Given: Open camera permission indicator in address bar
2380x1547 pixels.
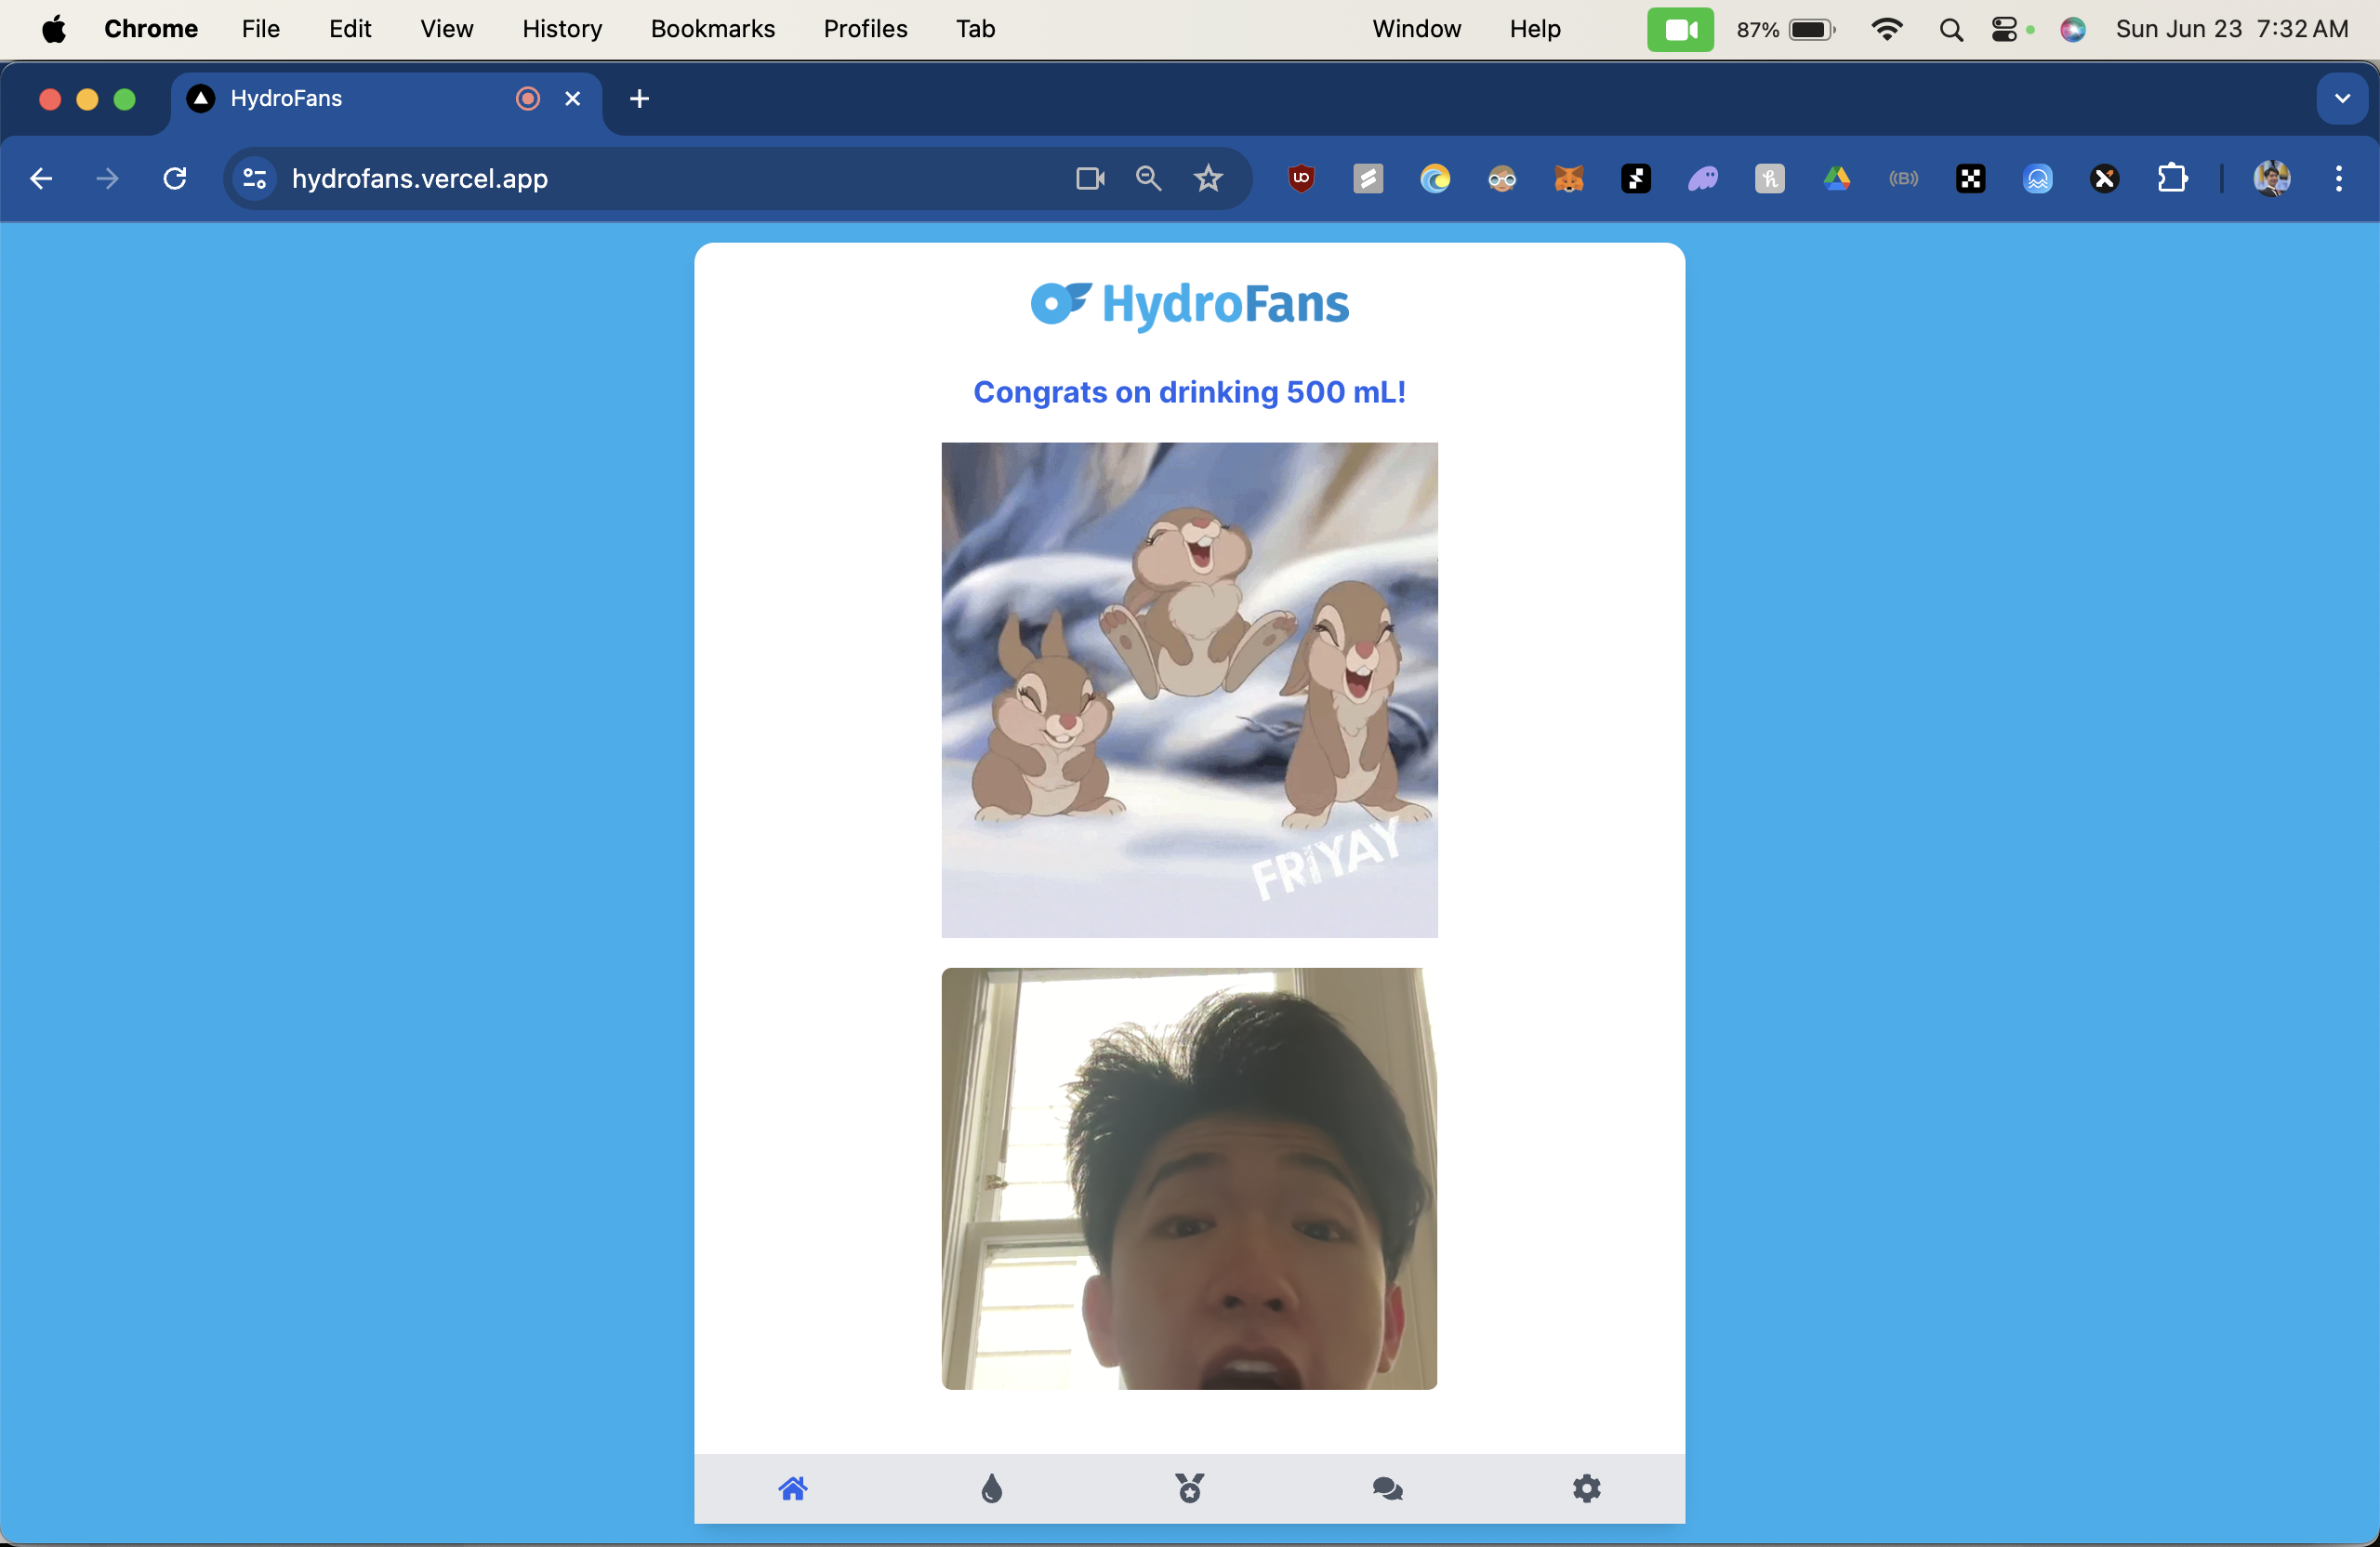Looking at the screenshot, I should (1090, 179).
